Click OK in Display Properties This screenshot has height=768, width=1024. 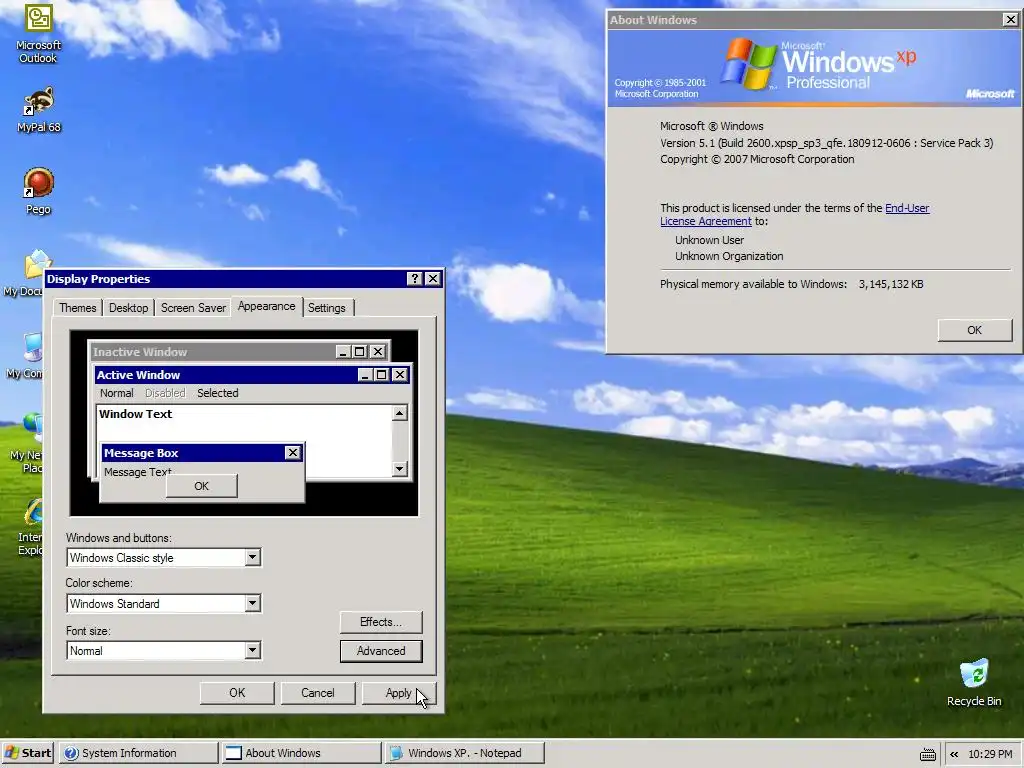[x=237, y=693]
